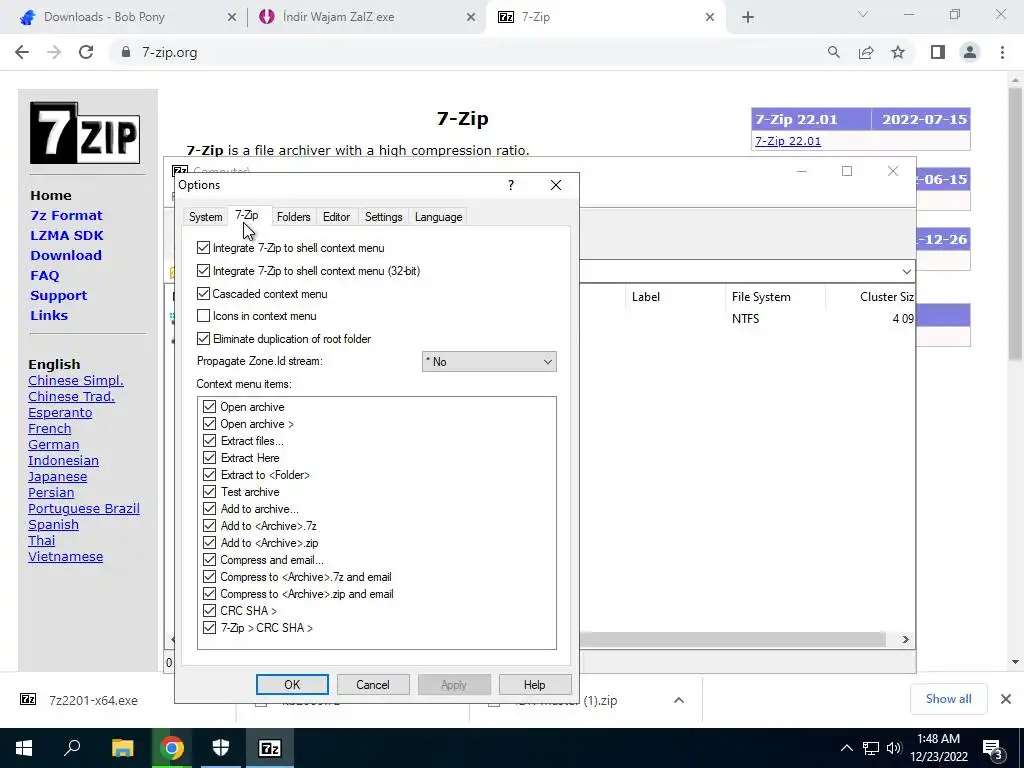Reload the page in Chrome

coord(86,52)
